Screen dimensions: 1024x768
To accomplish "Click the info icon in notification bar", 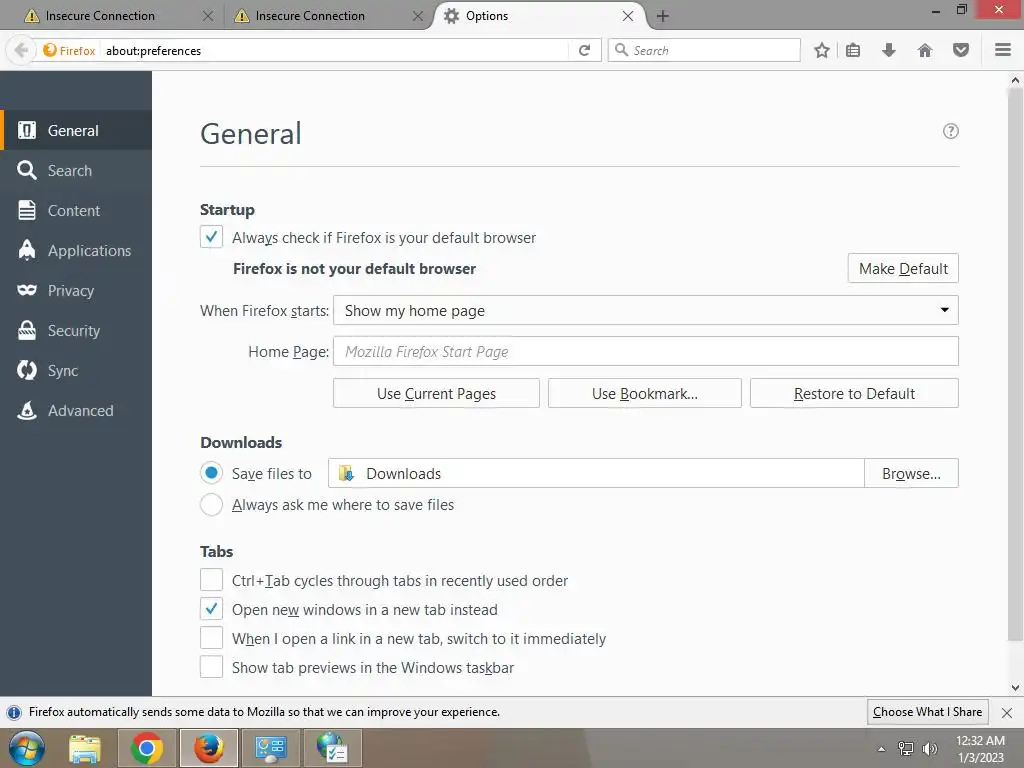I will click(x=14, y=712).
